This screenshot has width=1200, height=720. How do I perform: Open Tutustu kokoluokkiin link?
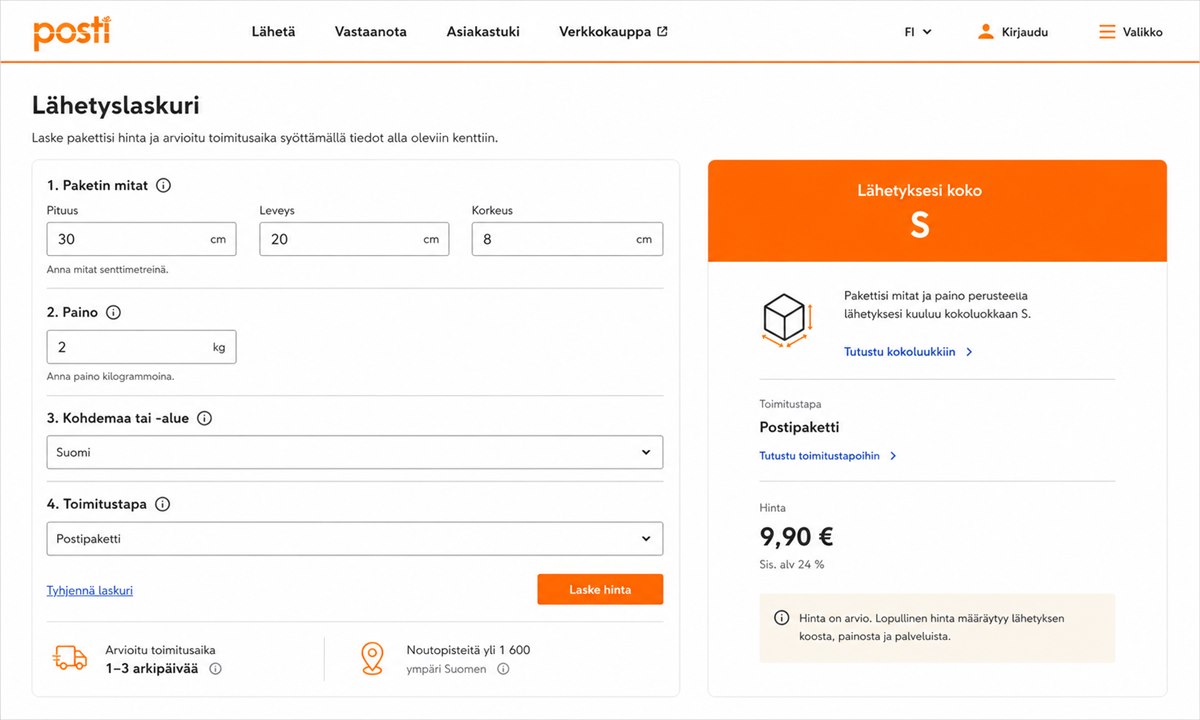(x=908, y=352)
